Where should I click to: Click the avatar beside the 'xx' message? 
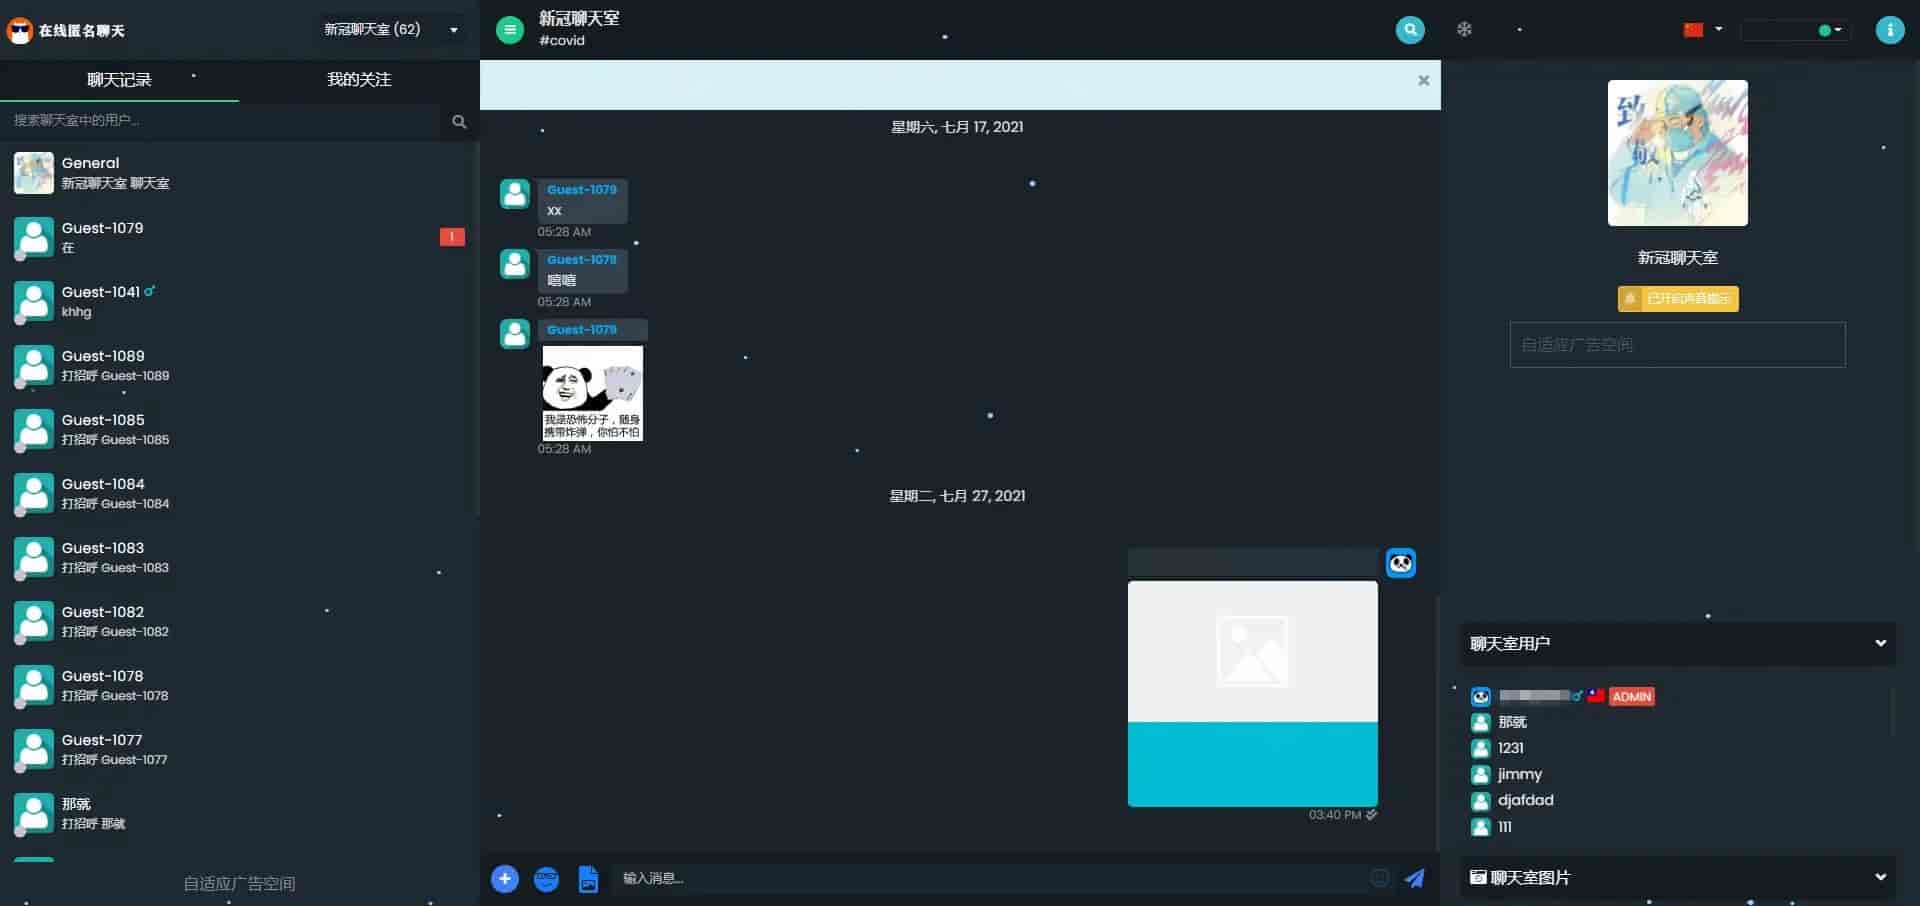515,194
